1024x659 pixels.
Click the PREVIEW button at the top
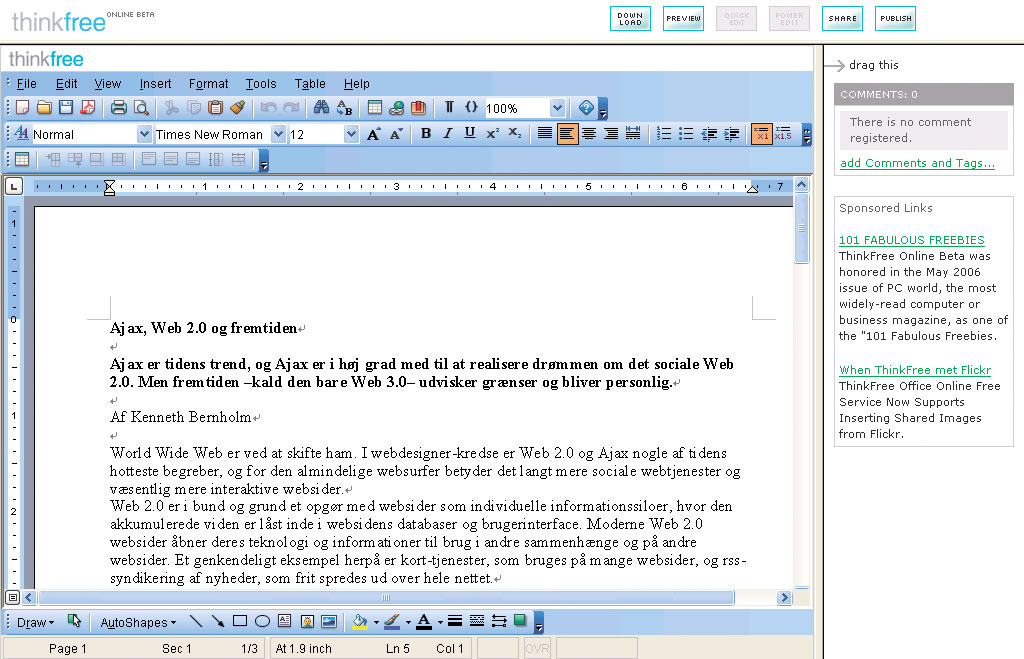(x=683, y=18)
